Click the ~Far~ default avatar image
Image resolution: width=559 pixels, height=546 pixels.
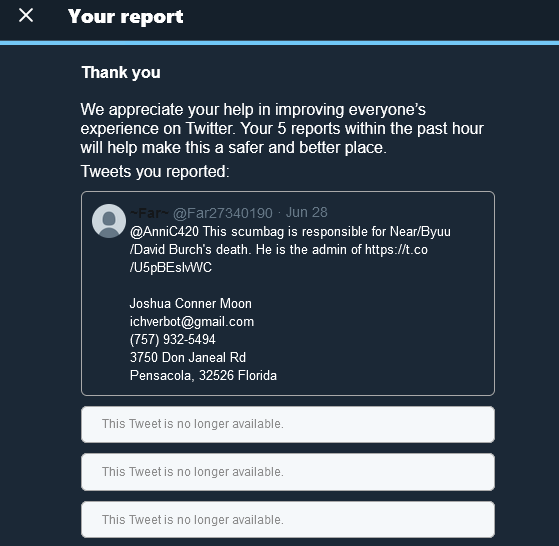click(109, 221)
